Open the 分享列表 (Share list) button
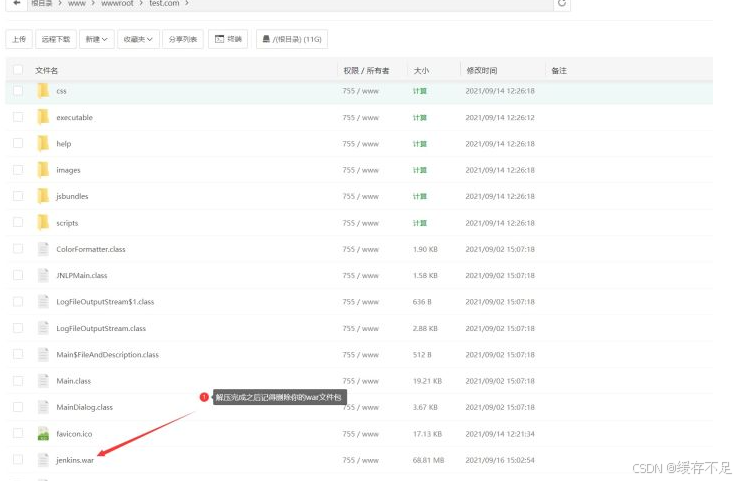 183,39
